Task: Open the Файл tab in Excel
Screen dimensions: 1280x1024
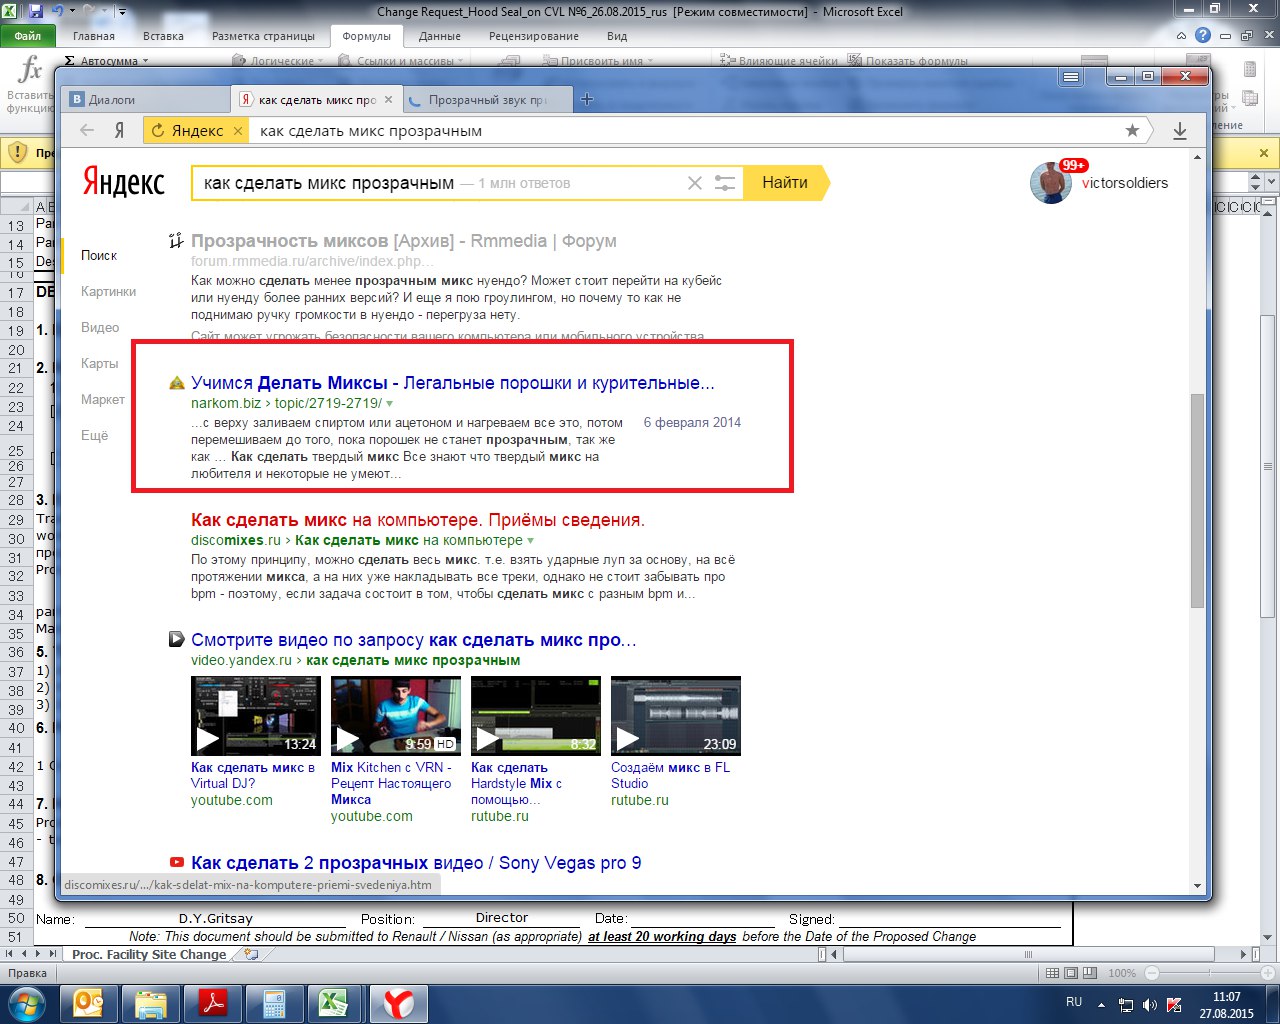Action: click(x=27, y=36)
